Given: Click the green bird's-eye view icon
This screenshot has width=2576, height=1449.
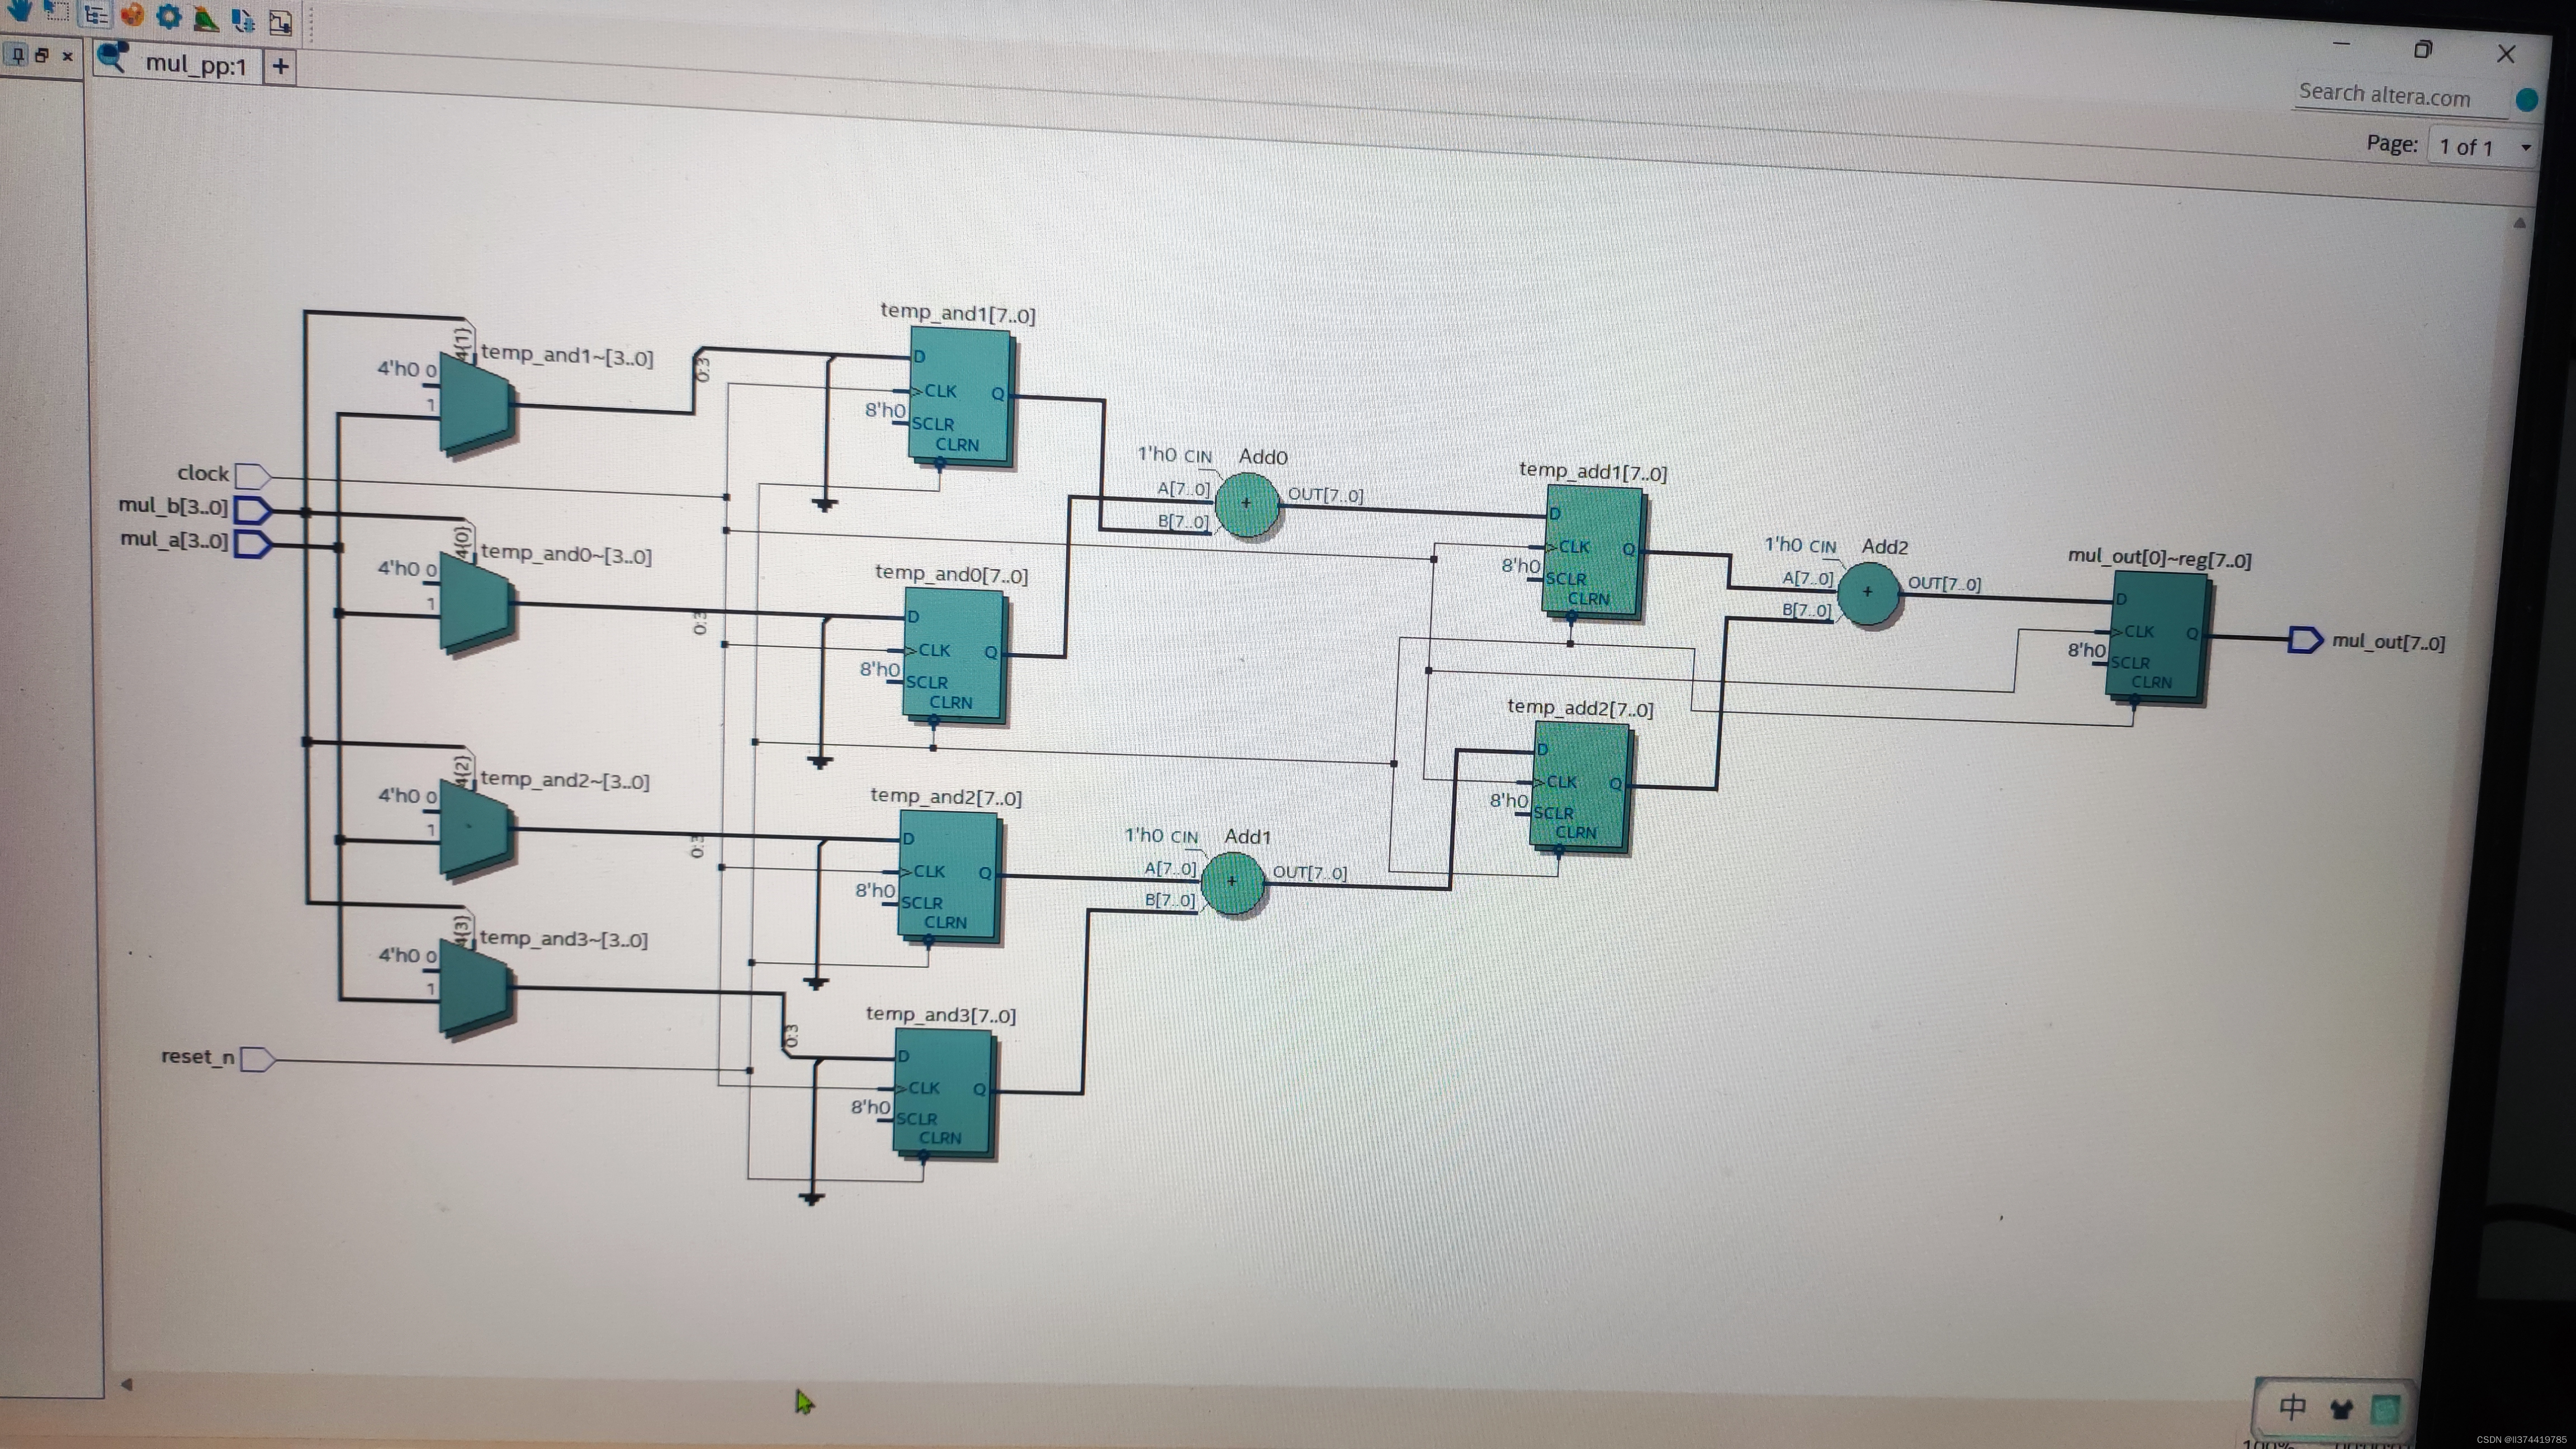Looking at the screenshot, I should pos(206,18).
